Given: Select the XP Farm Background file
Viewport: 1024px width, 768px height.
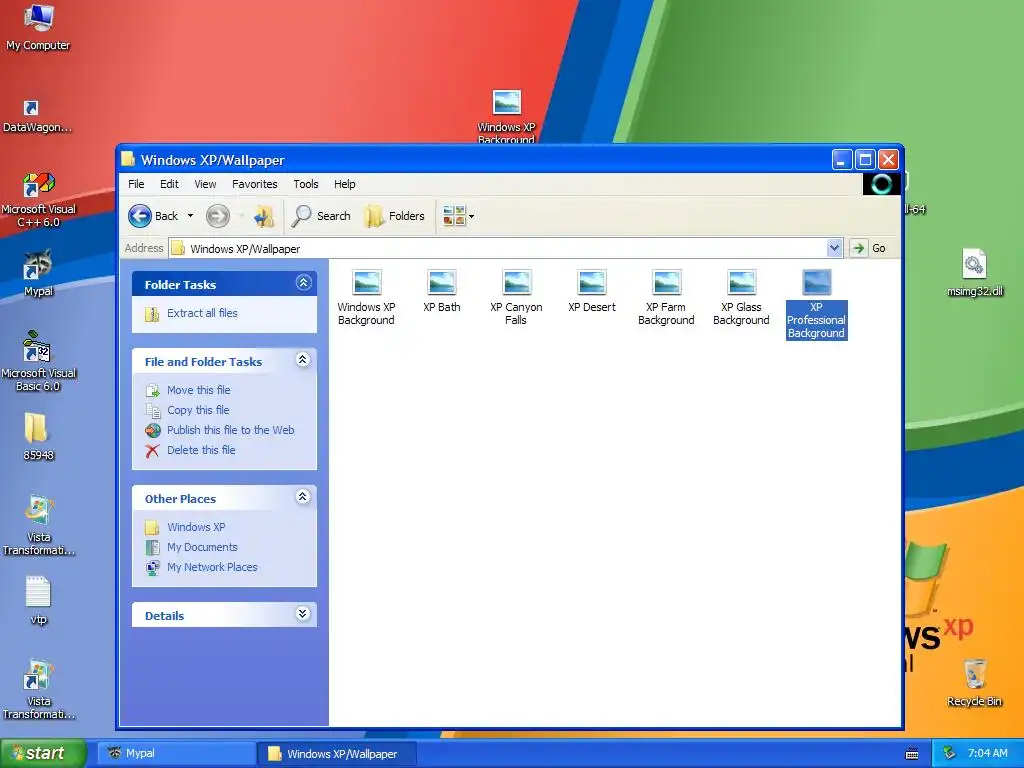Looking at the screenshot, I should click(666, 297).
